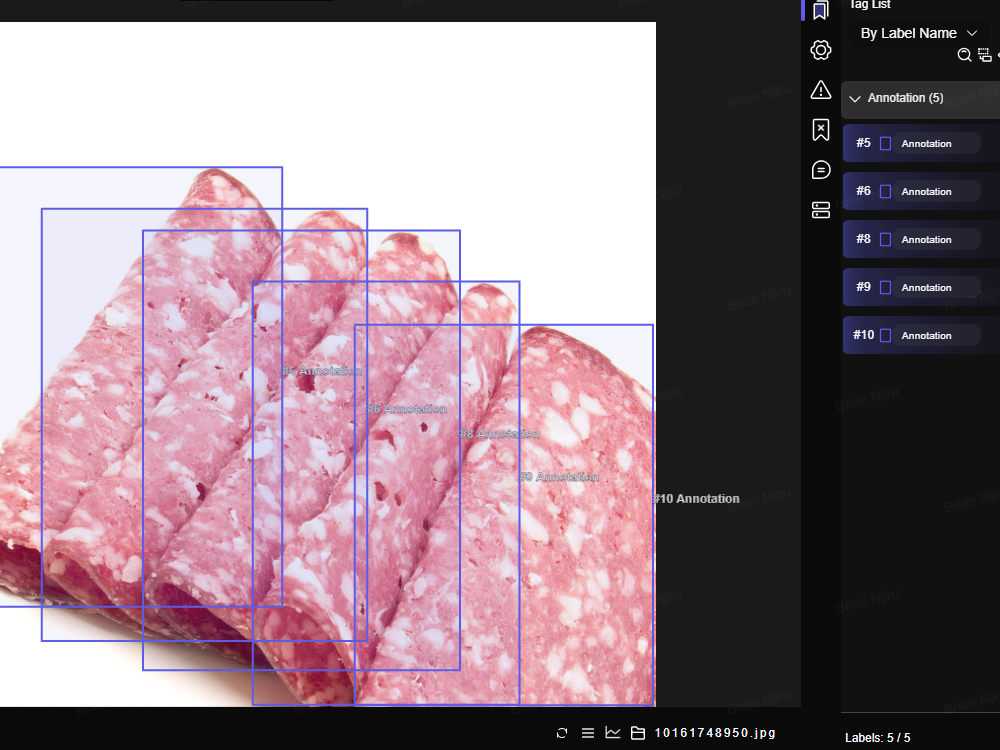
Task: Click the box icon of row #9
Action: point(886,288)
